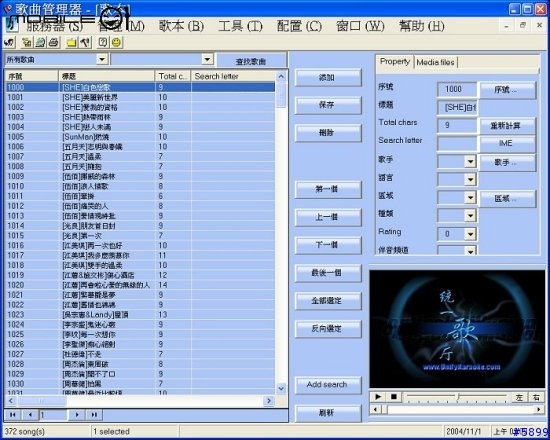
Task: Open the second filter dropdown beside 所有歌曲
Action: pos(207,59)
